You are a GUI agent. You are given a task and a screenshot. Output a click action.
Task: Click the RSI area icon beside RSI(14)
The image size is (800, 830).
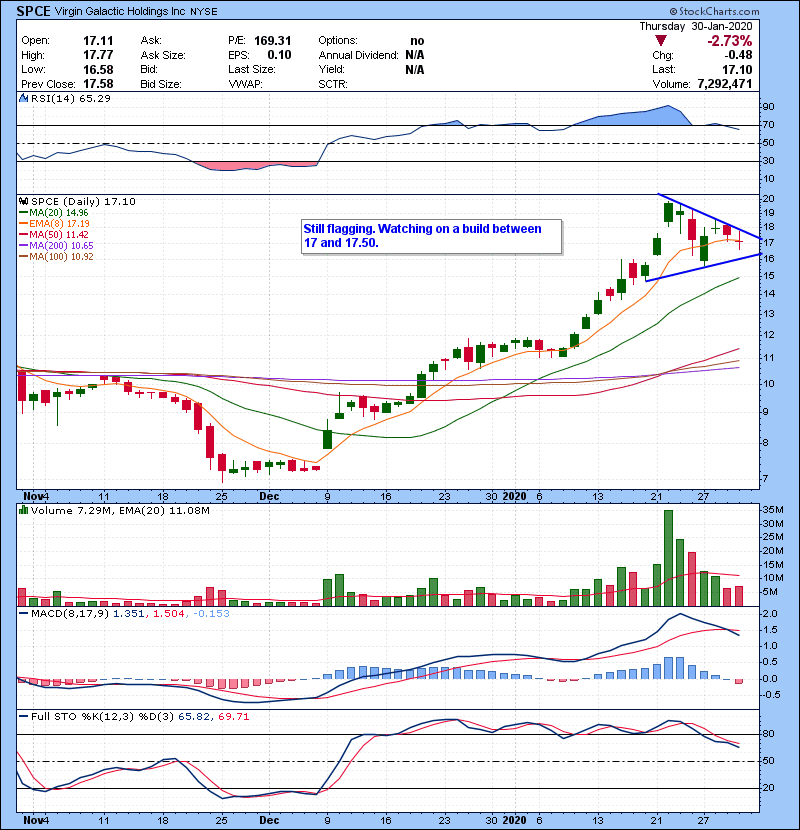coord(23,98)
